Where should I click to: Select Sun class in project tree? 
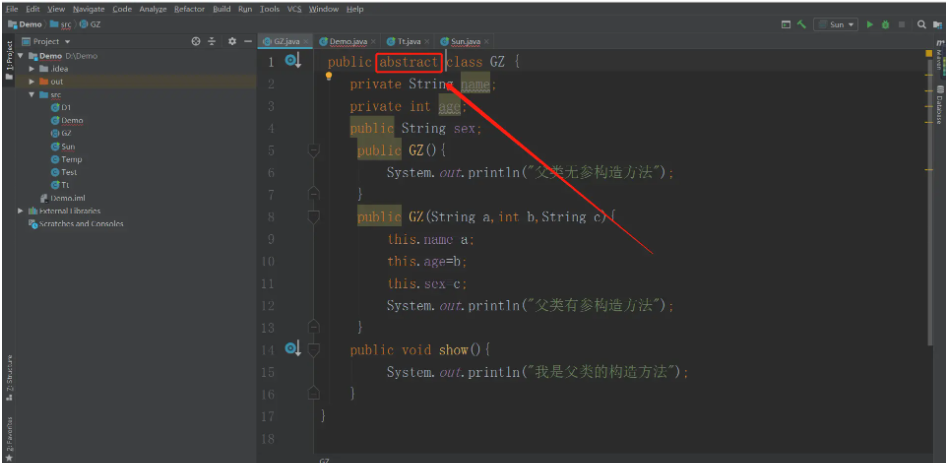[63, 147]
